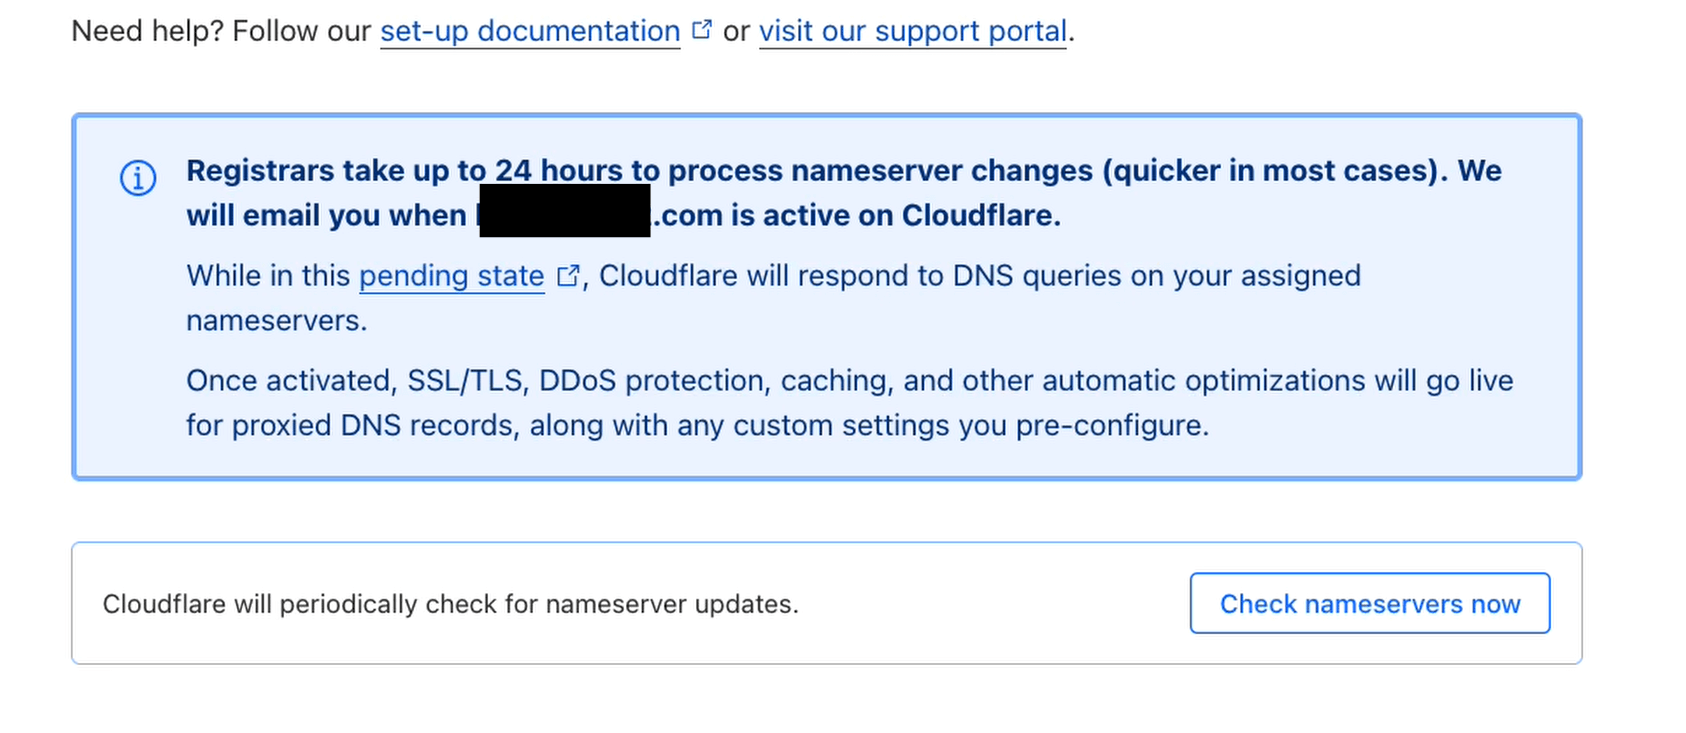Click the pending state hyperlink underline
The image size is (1686, 733).
pos(452,290)
